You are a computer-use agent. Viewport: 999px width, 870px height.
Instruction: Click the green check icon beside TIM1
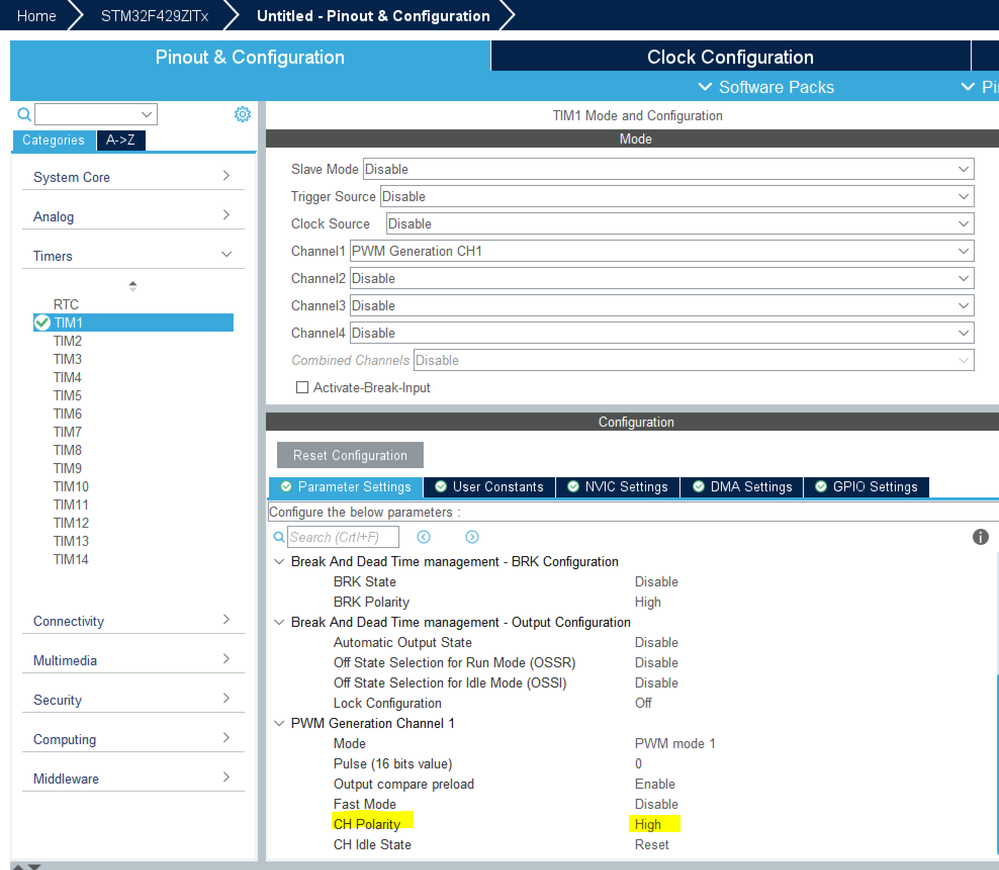42,323
